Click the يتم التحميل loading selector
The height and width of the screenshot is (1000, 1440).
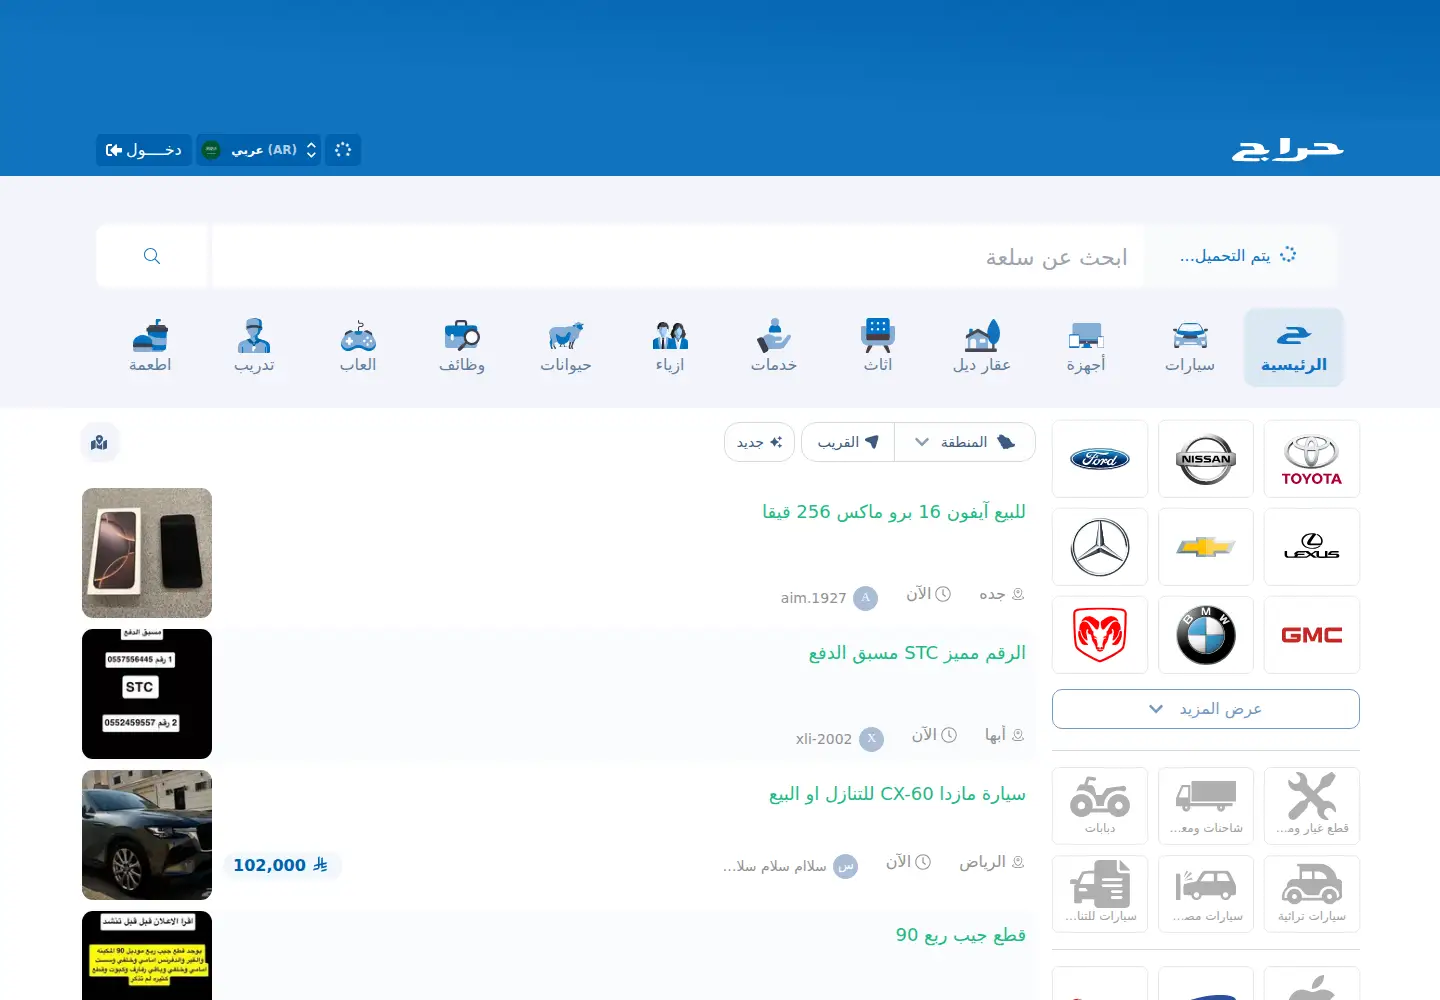(1240, 256)
